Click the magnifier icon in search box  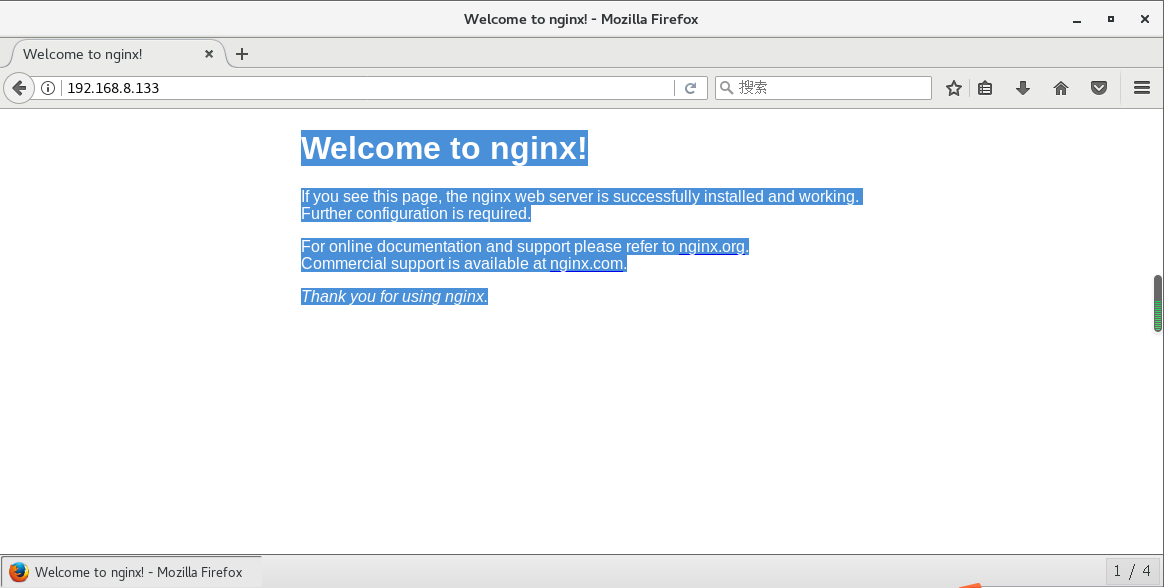tap(727, 88)
